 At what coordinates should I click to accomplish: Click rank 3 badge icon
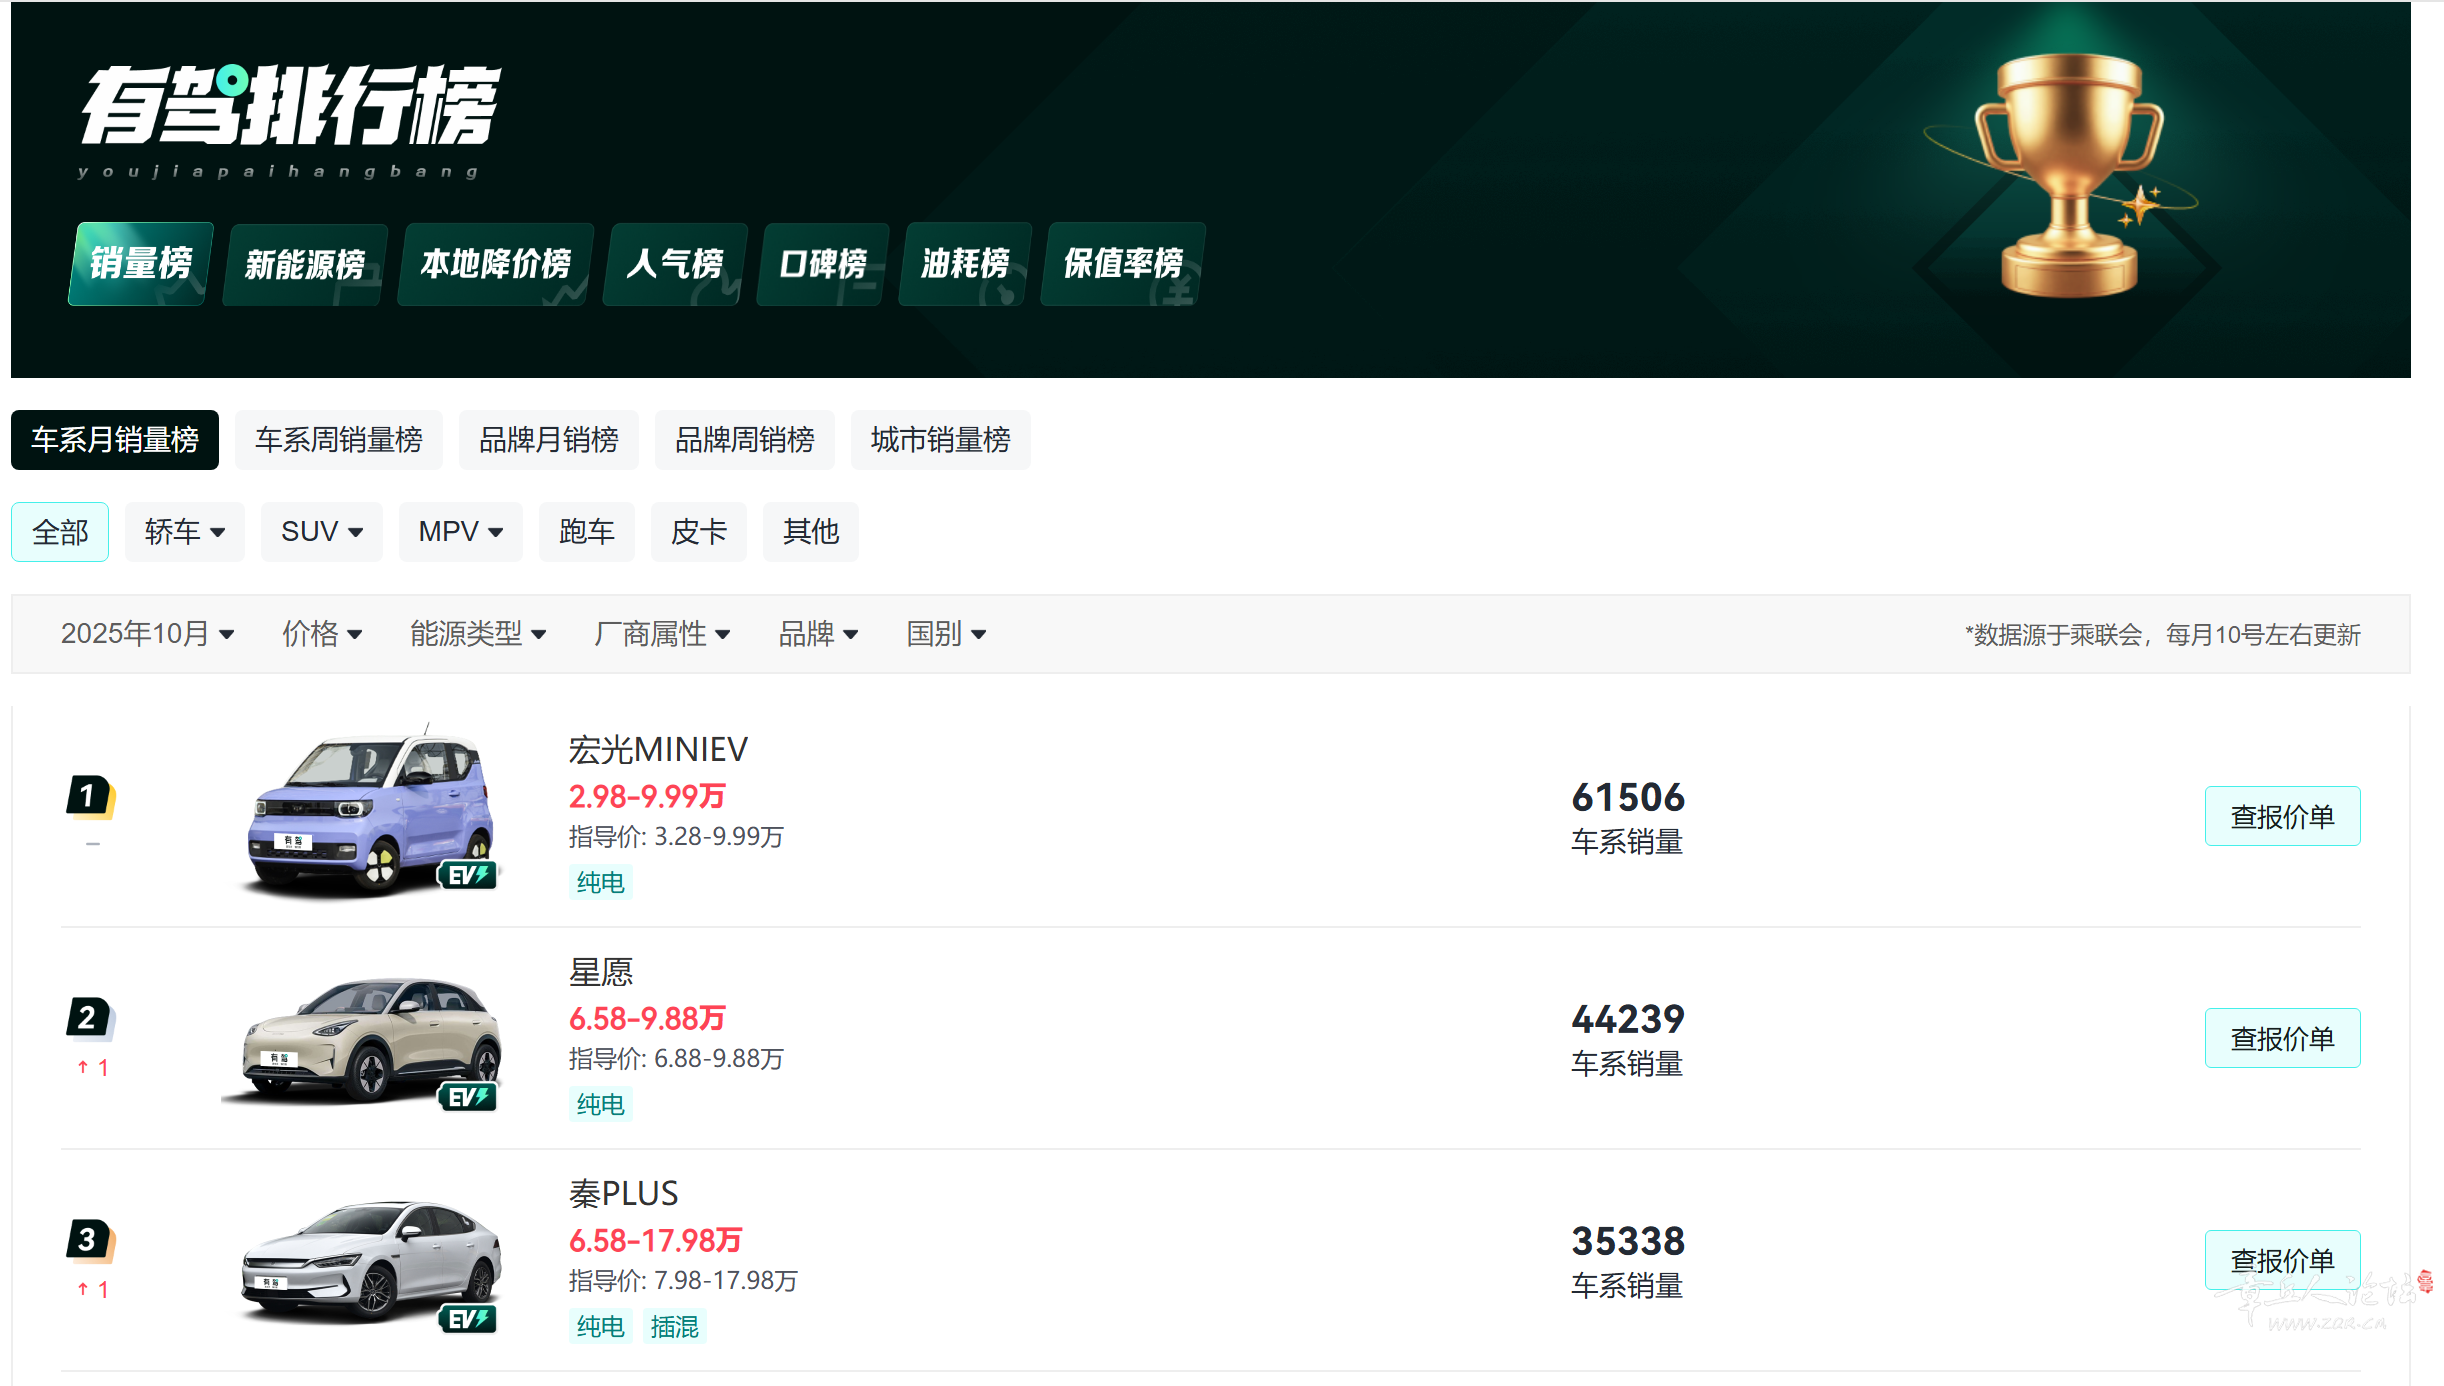click(90, 1241)
